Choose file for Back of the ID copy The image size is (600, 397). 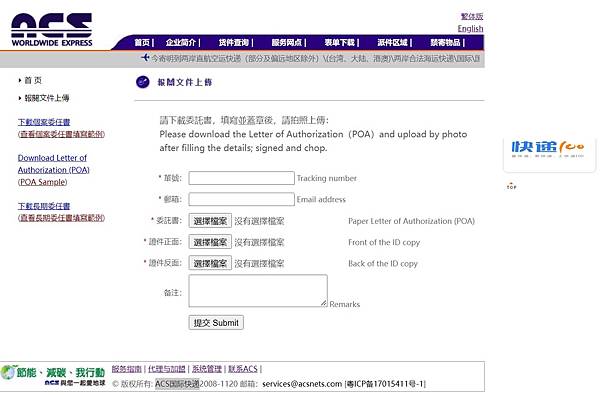(x=210, y=263)
